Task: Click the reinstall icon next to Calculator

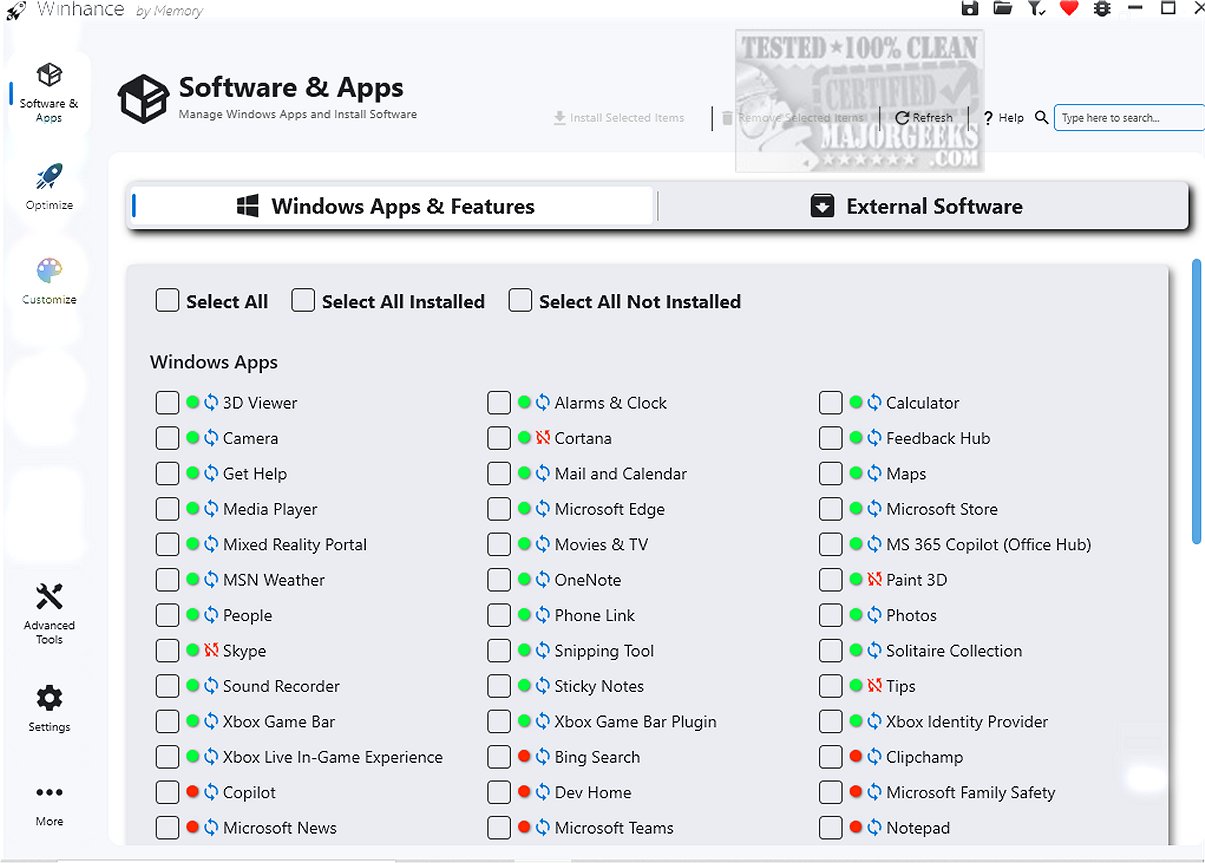Action: (x=874, y=403)
